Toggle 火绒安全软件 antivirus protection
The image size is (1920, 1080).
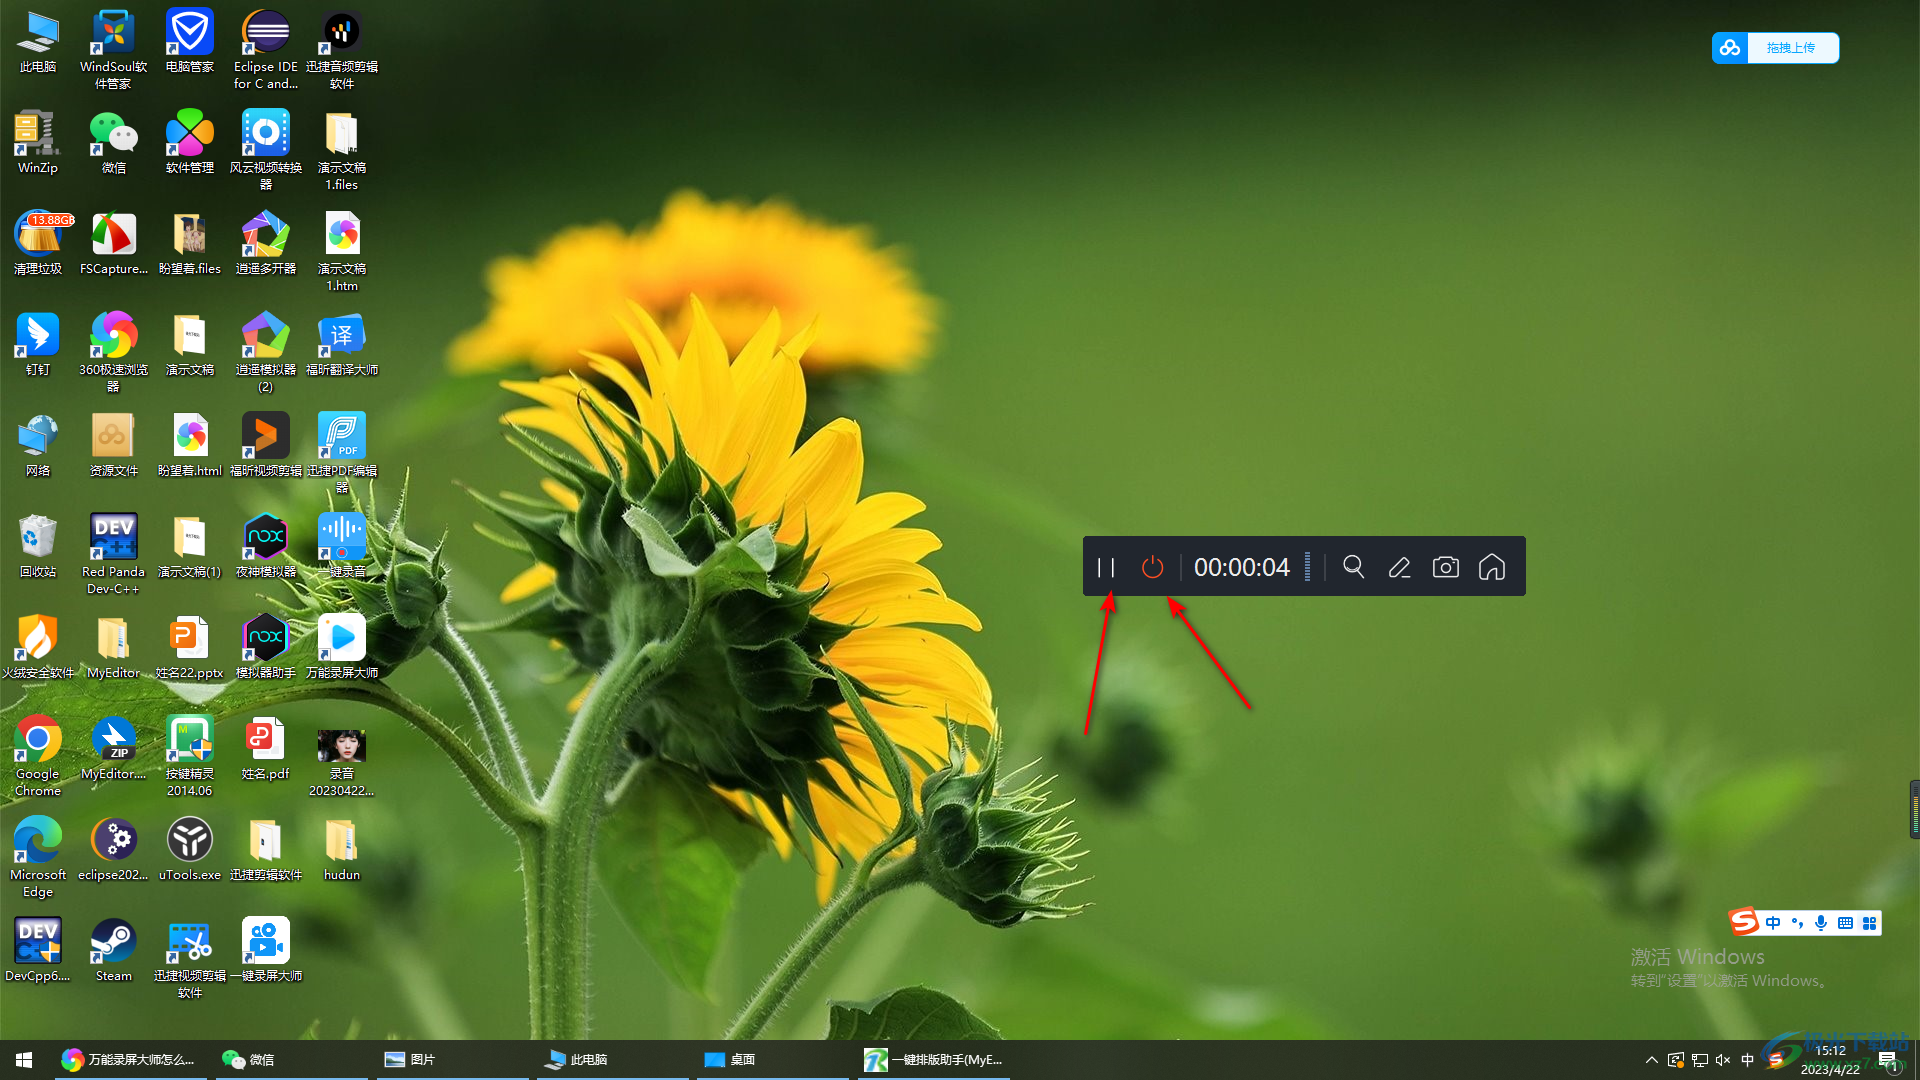pyautogui.click(x=36, y=646)
